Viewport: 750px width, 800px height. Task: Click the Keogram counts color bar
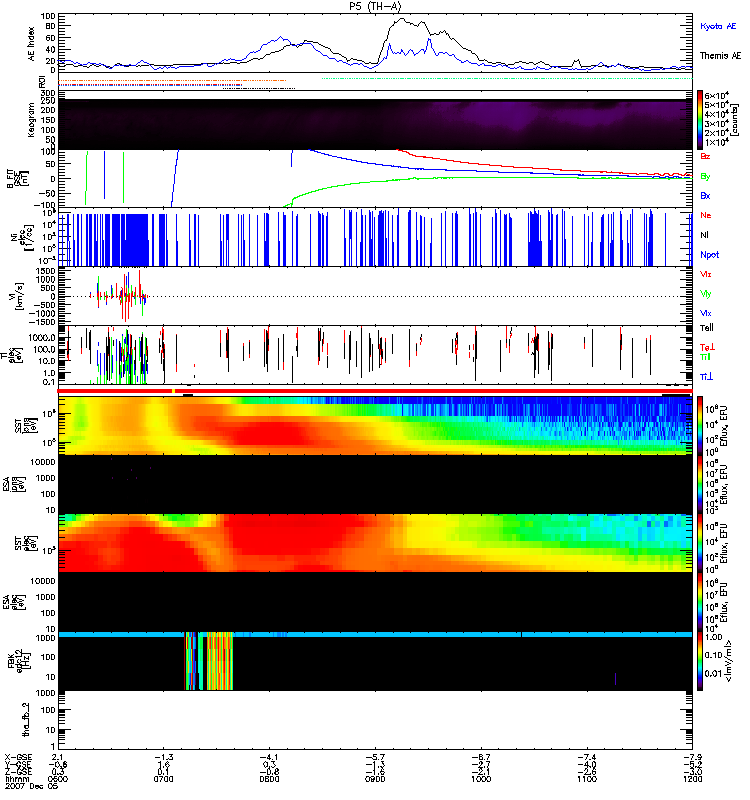[x=700, y=120]
